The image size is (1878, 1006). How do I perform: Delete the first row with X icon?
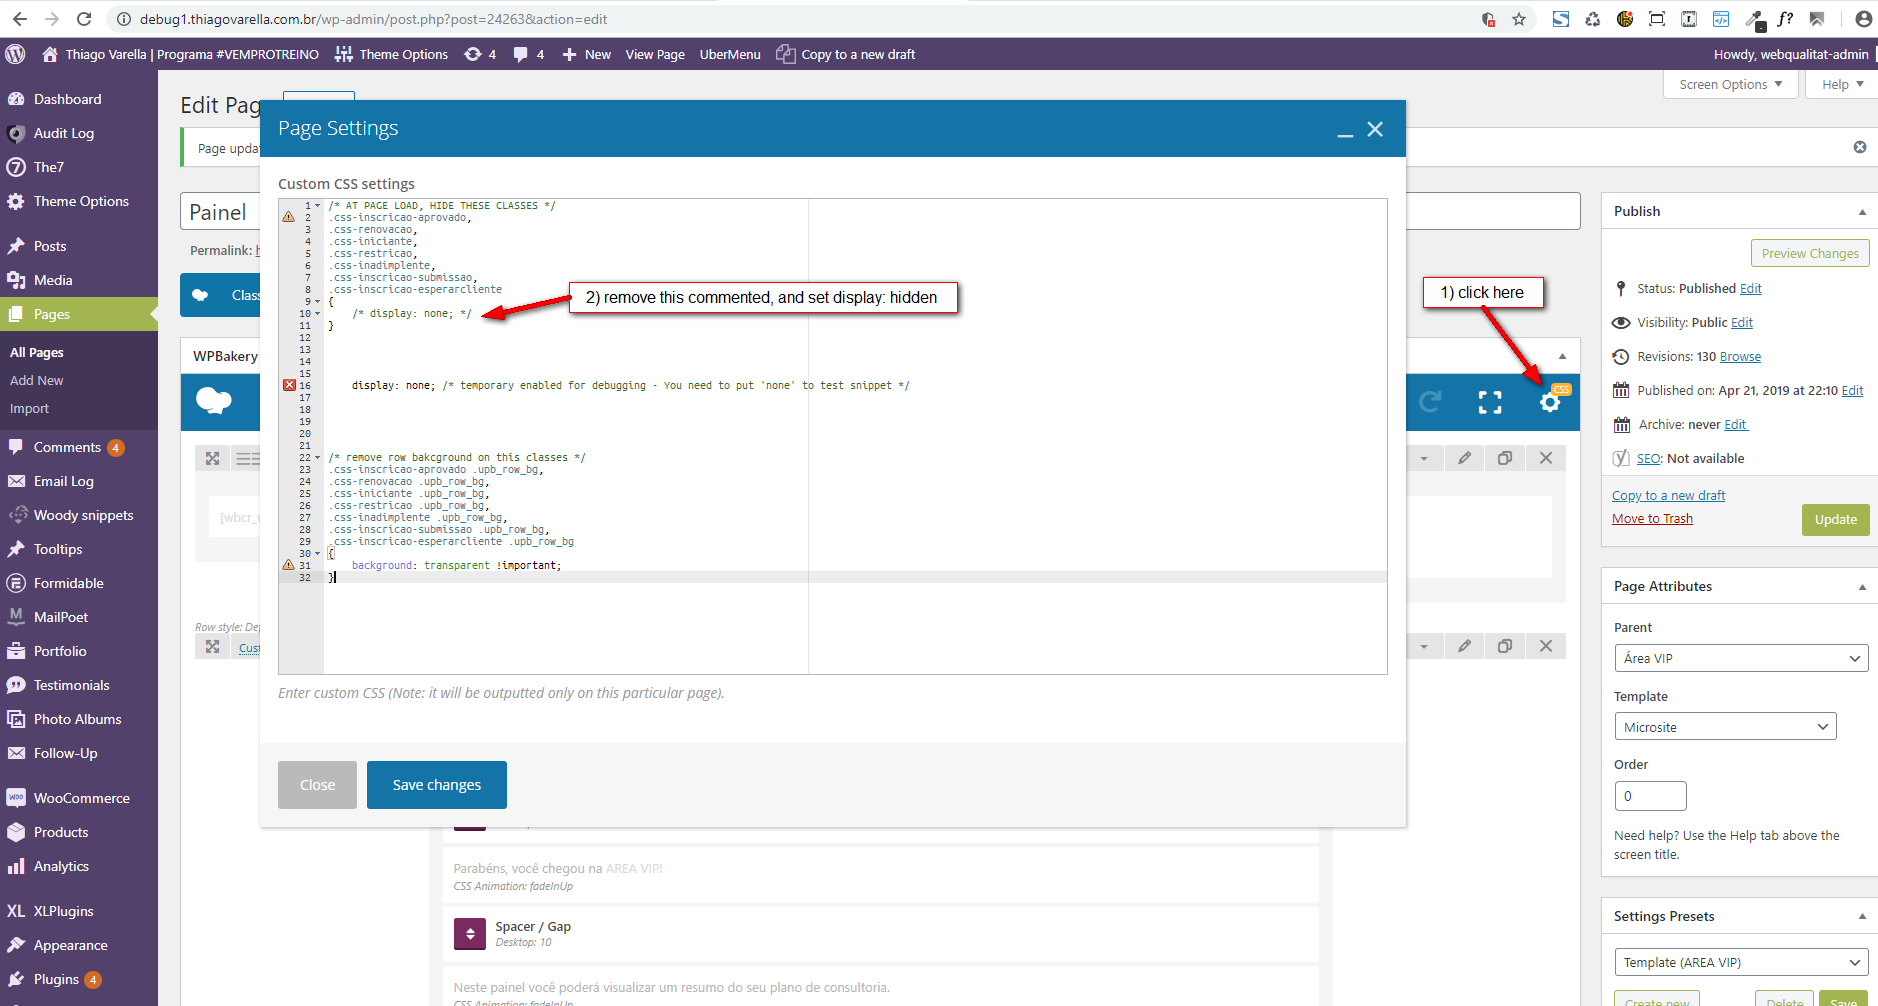[1546, 458]
